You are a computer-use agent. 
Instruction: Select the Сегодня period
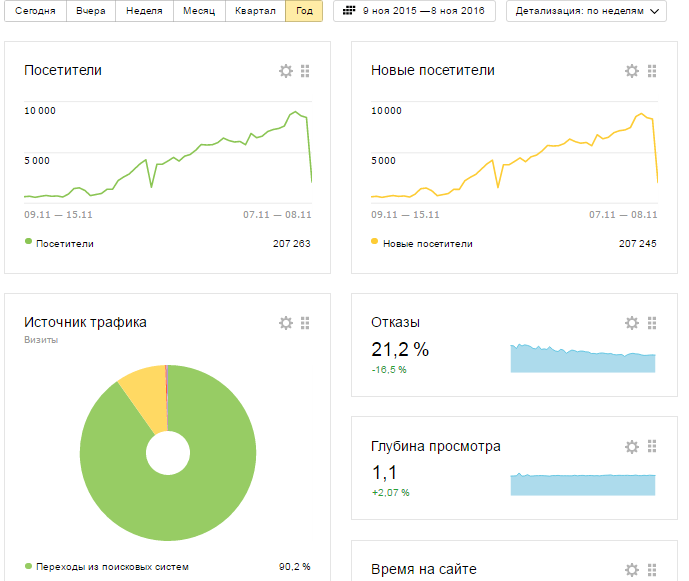[35, 11]
